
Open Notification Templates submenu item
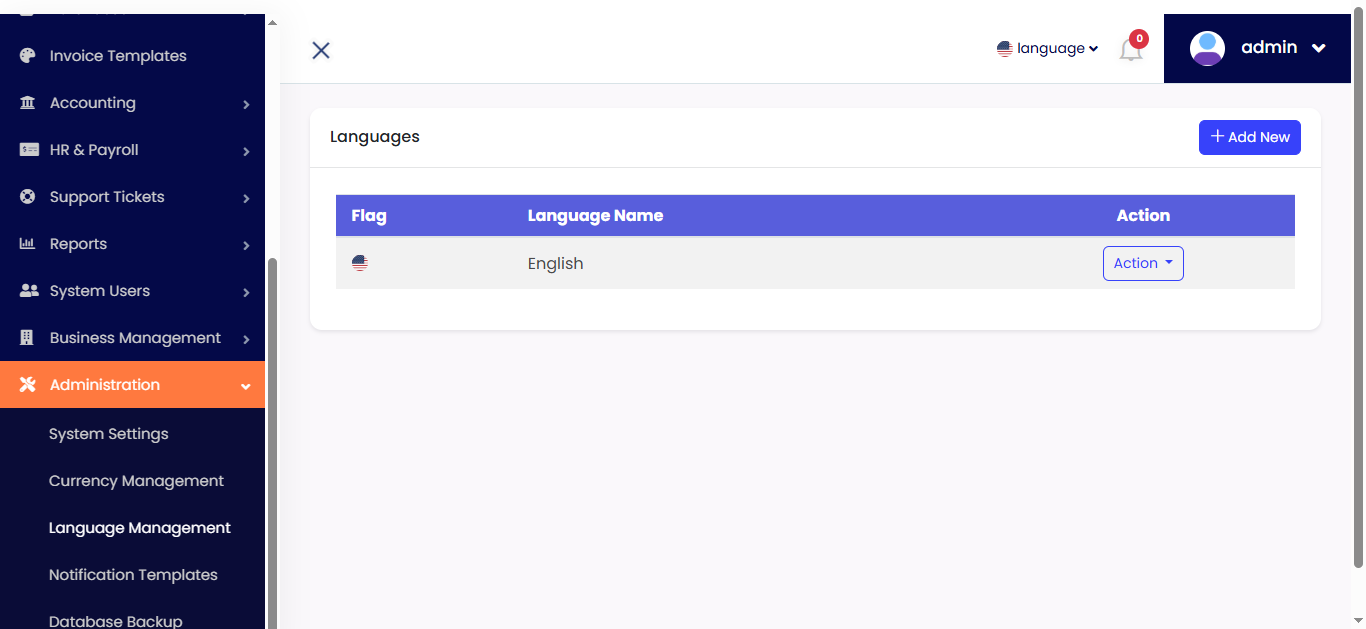click(x=133, y=575)
